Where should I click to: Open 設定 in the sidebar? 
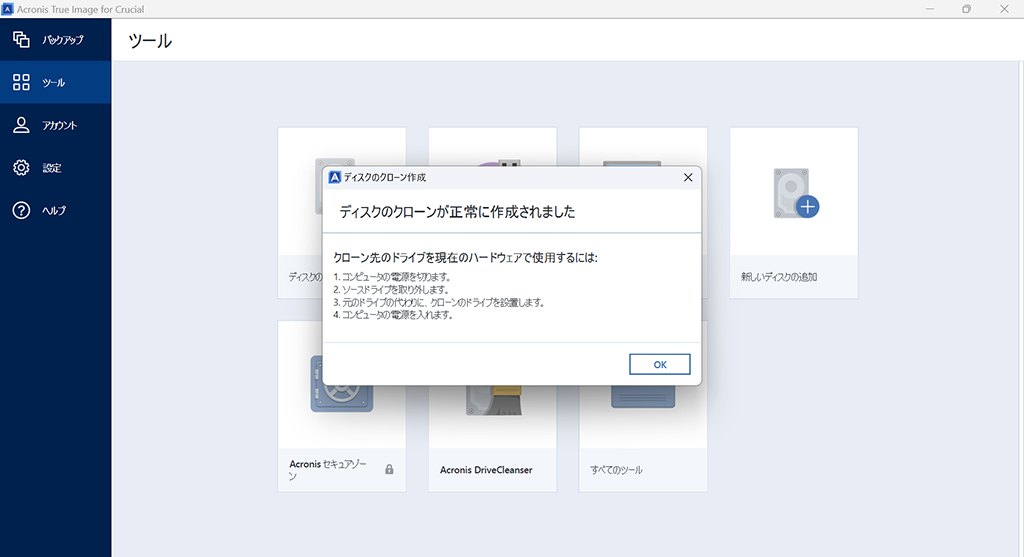[56, 168]
